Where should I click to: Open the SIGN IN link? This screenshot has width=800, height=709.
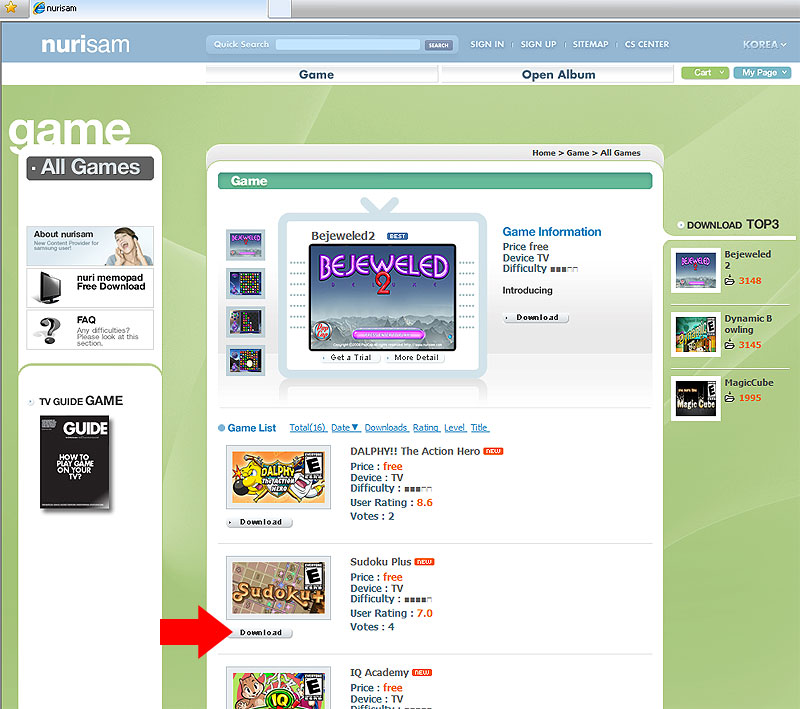click(487, 44)
